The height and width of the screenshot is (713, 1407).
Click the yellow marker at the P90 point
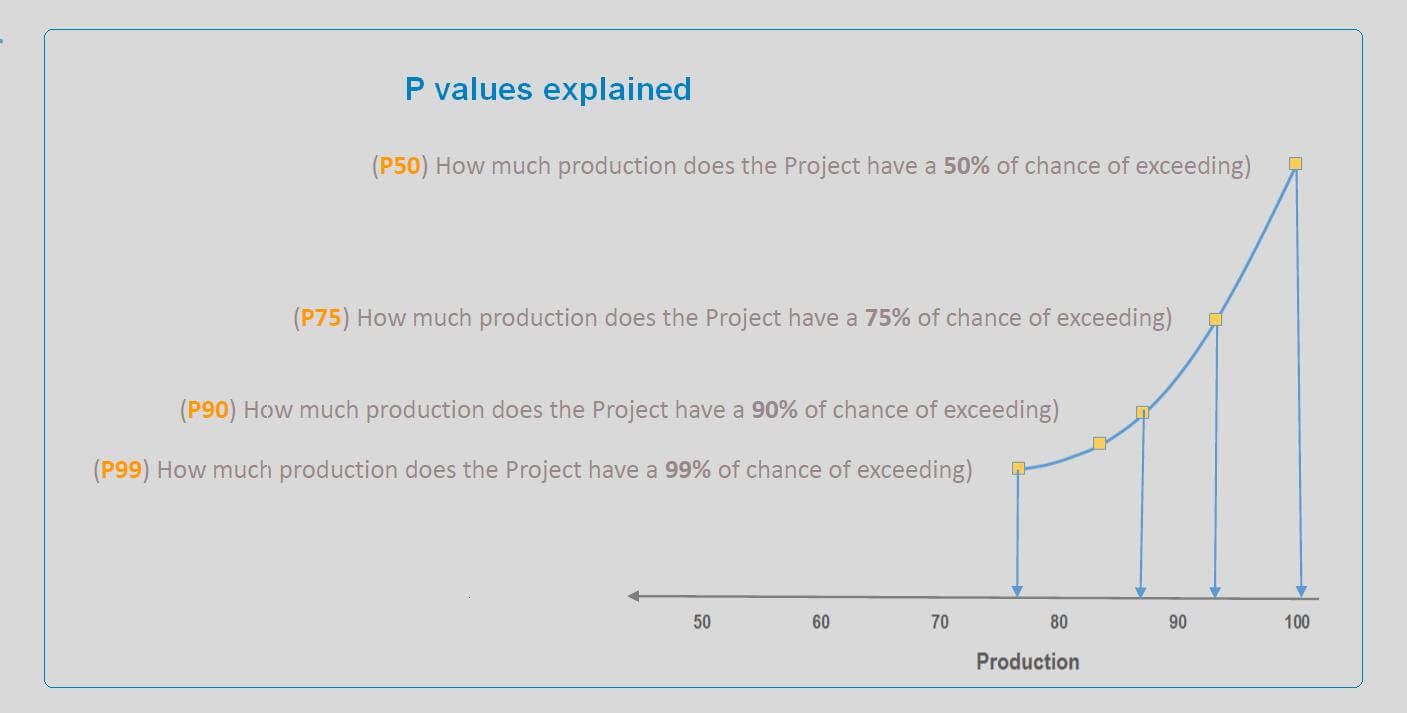click(1143, 412)
